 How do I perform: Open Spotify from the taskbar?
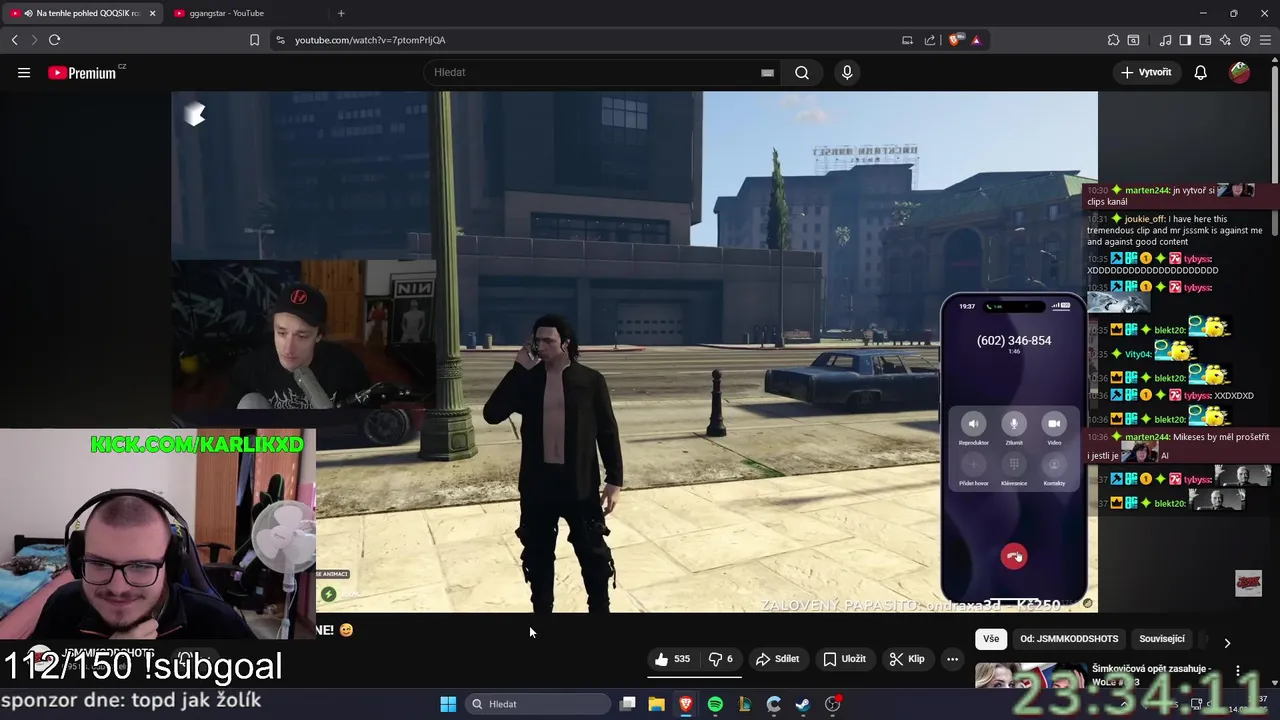715,704
